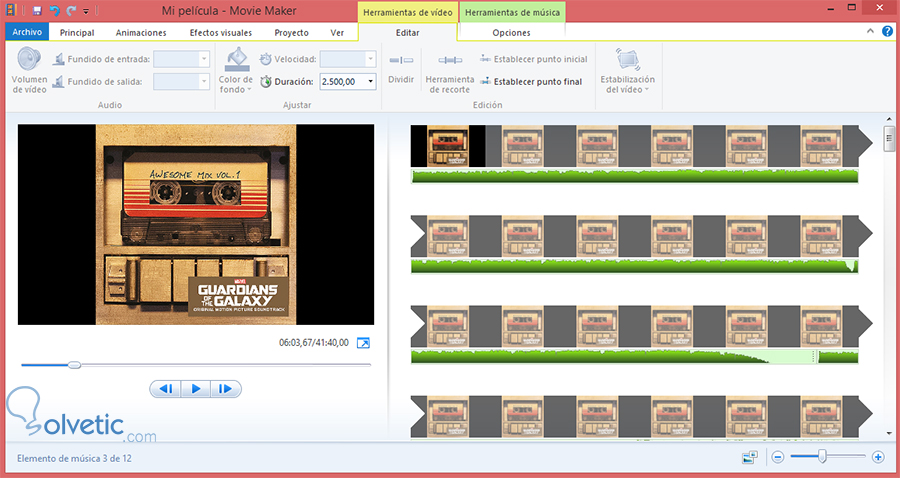This screenshot has height=478, width=900.
Task: Zoom in timeline with plus button
Action: (x=878, y=457)
